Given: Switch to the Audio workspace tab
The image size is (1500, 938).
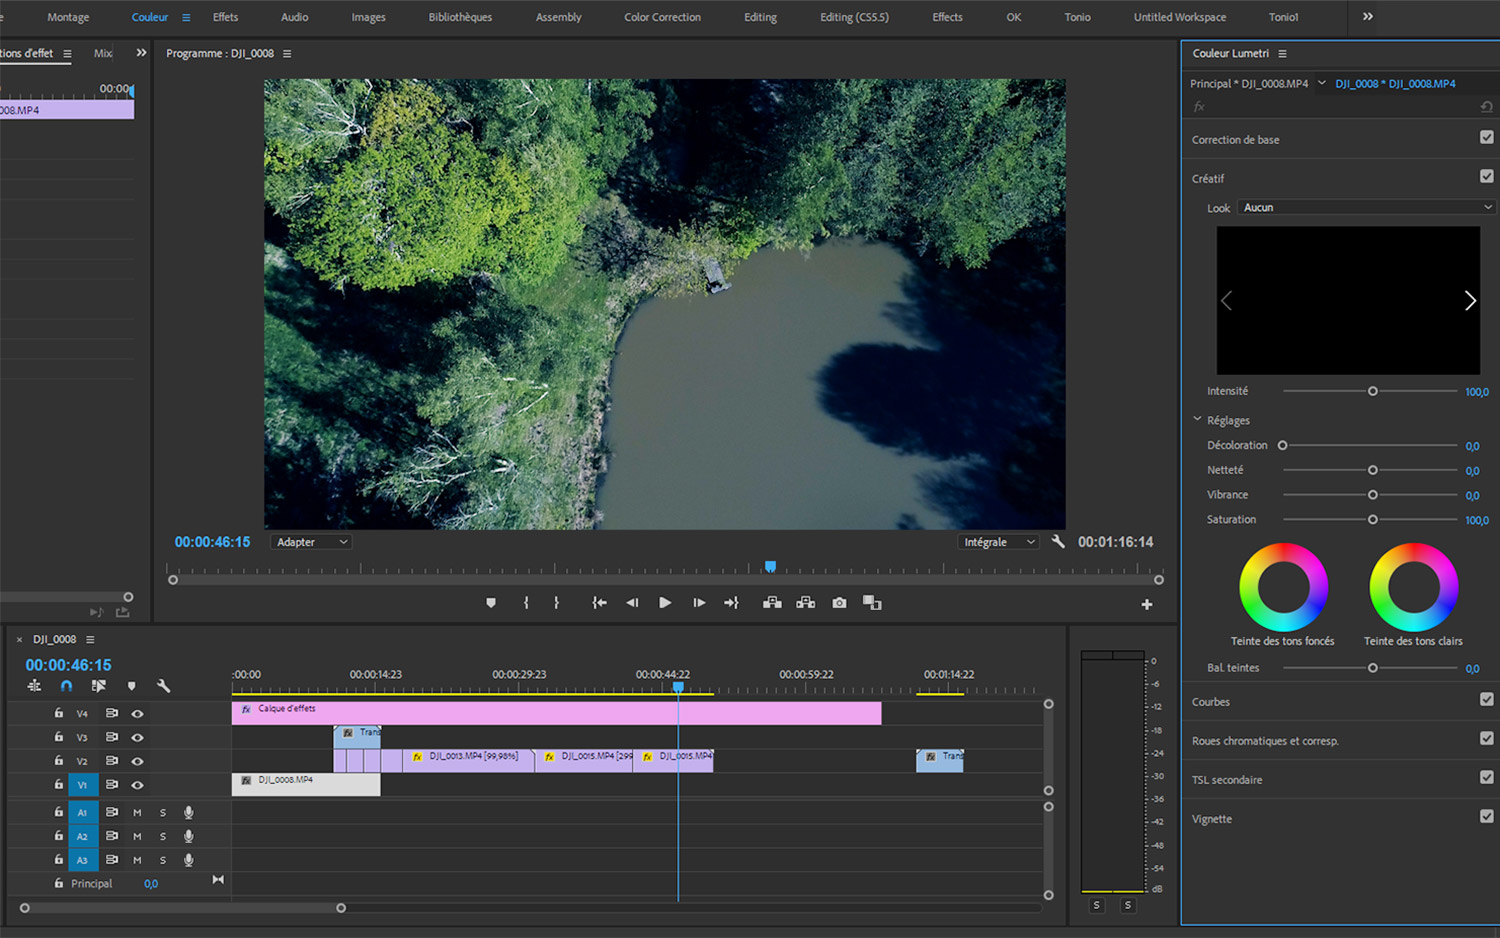Looking at the screenshot, I should click(x=294, y=17).
